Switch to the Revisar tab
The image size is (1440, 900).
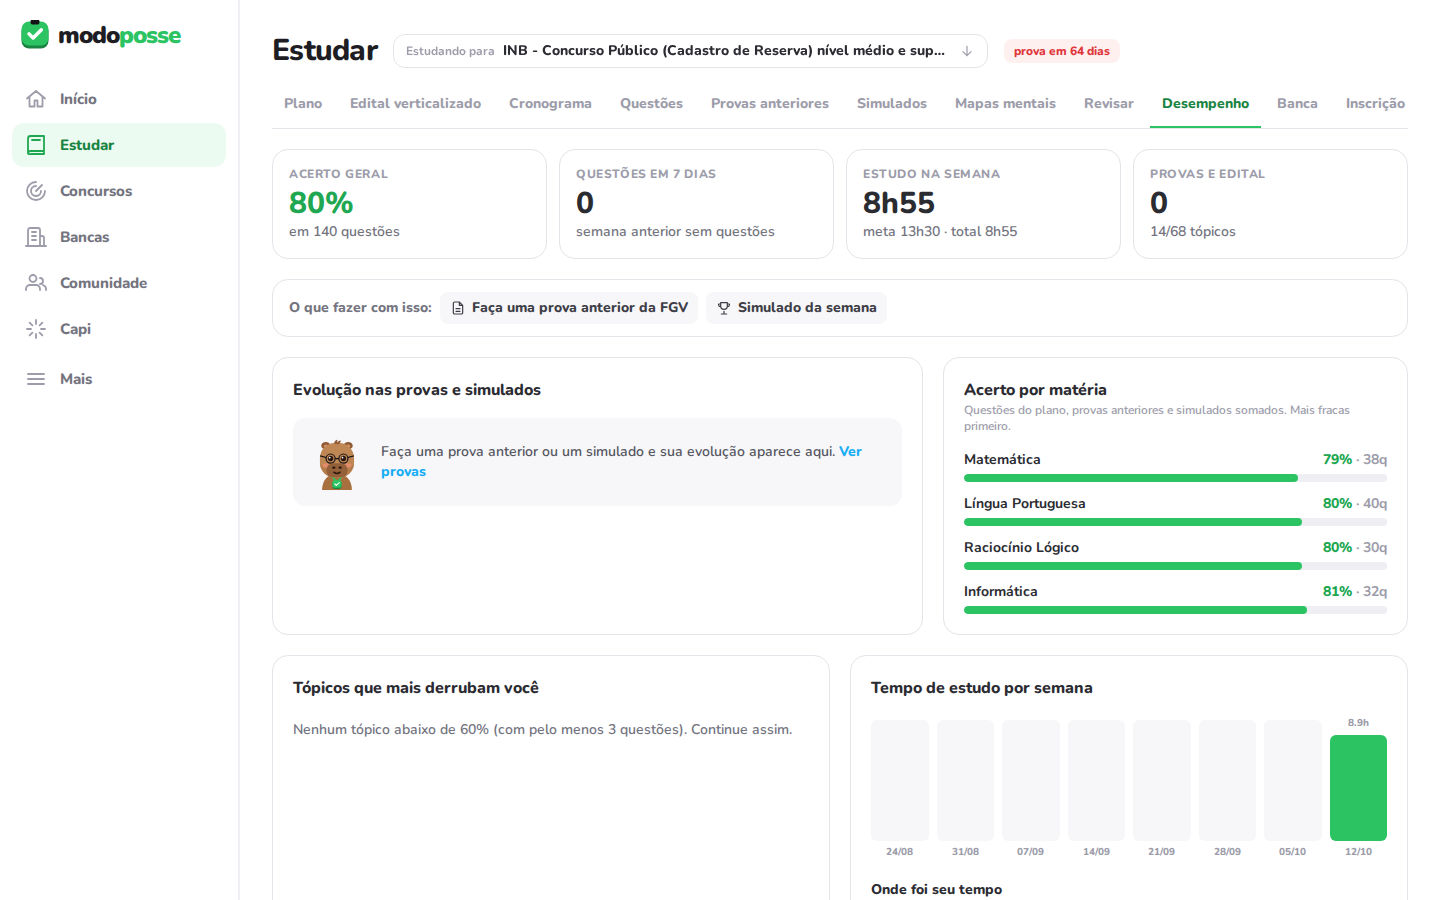coord(1109,103)
